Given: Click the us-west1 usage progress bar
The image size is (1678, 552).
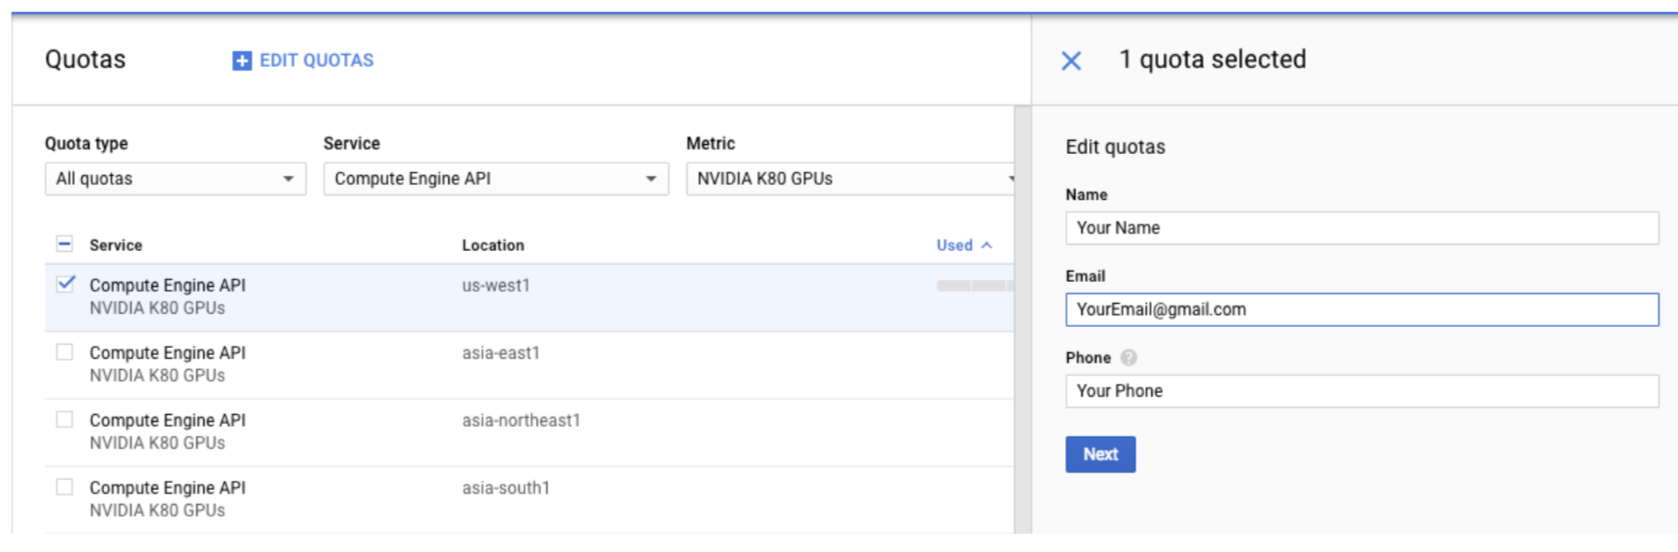Looking at the screenshot, I should (974, 286).
